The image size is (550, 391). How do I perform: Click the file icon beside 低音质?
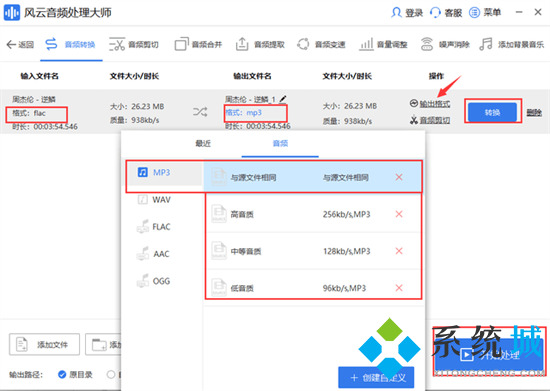219,288
